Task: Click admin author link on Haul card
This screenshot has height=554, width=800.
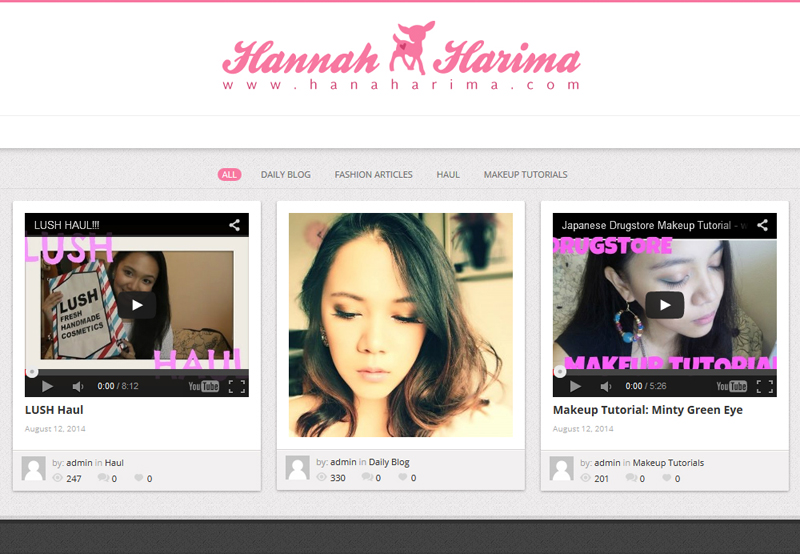Action: click(79, 463)
